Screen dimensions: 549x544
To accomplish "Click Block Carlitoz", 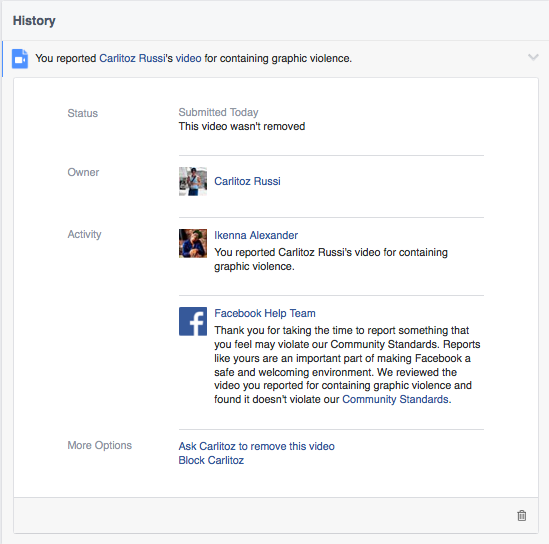I will (211, 460).
